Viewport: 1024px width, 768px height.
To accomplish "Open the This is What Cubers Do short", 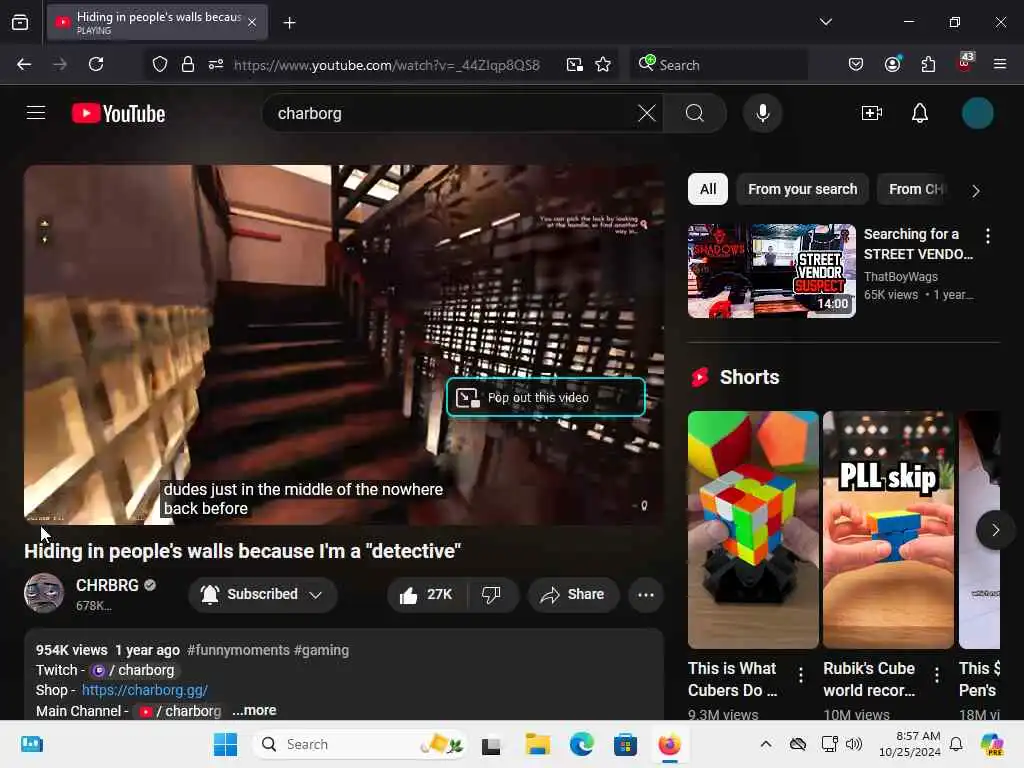I will click(x=753, y=529).
